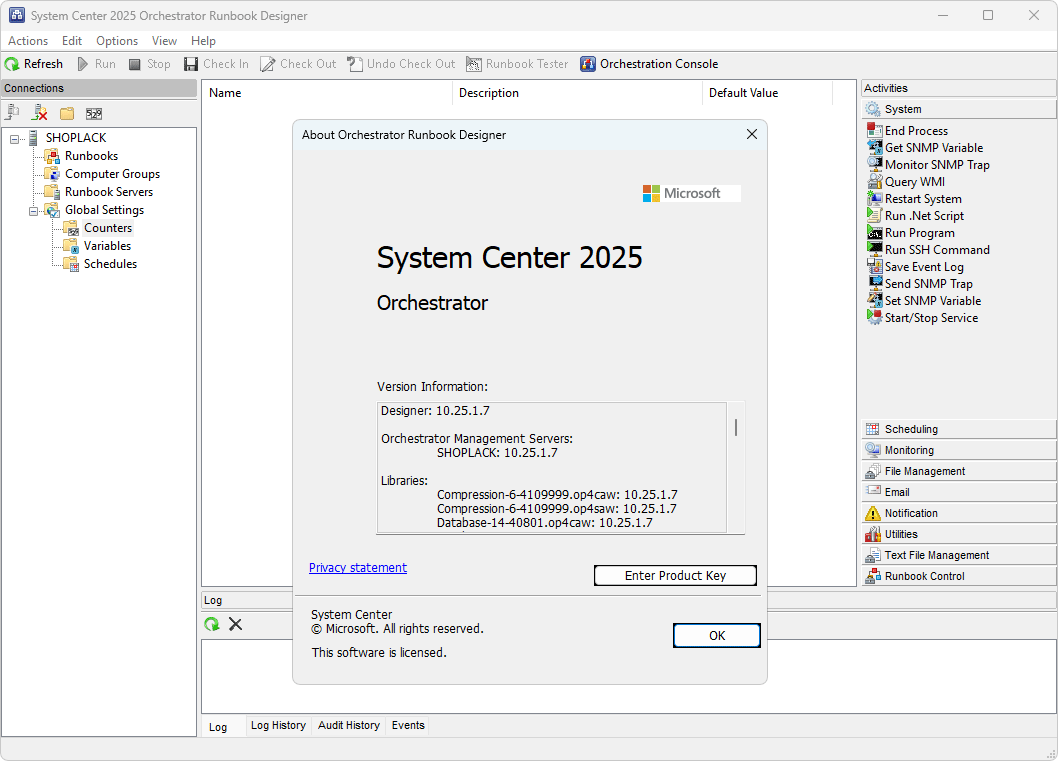Click the System activities category header
The height and width of the screenshot is (761, 1058).
(x=959, y=109)
